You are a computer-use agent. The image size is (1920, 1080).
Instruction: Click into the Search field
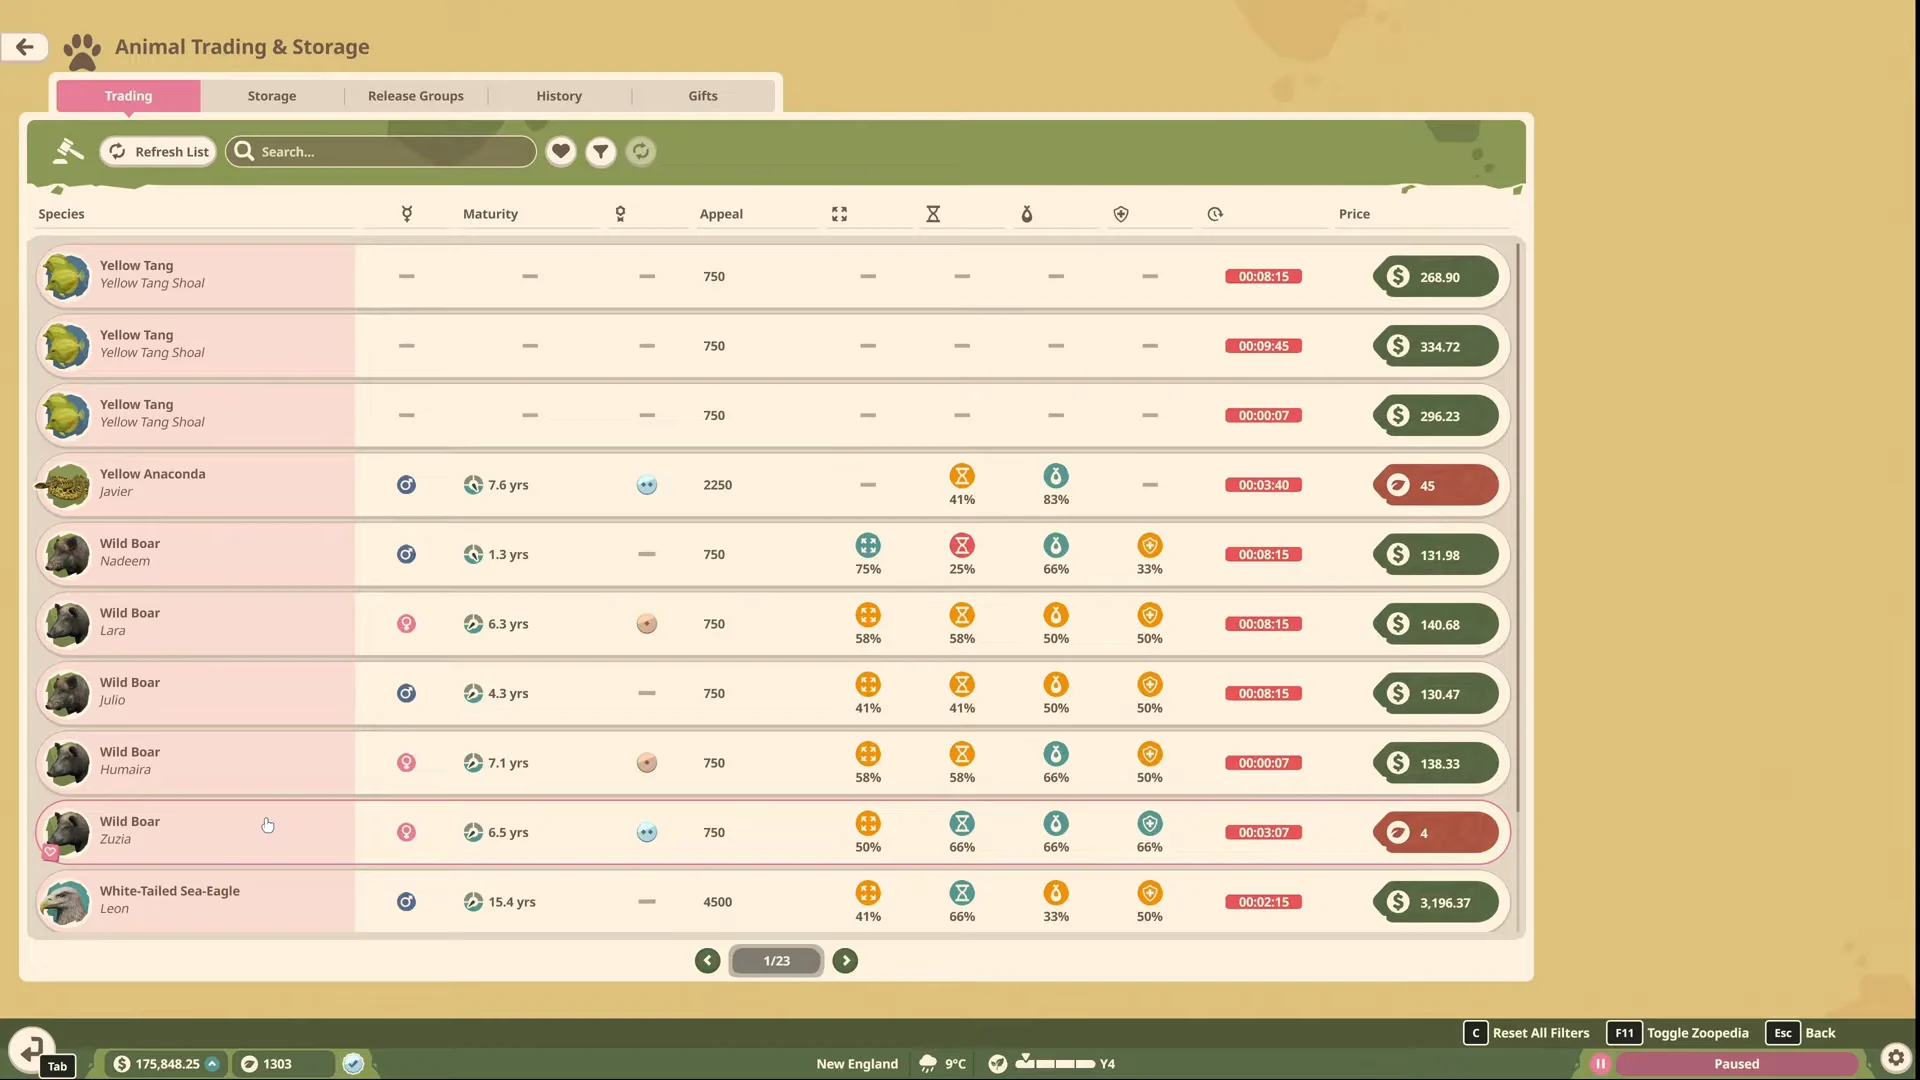click(381, 151)
